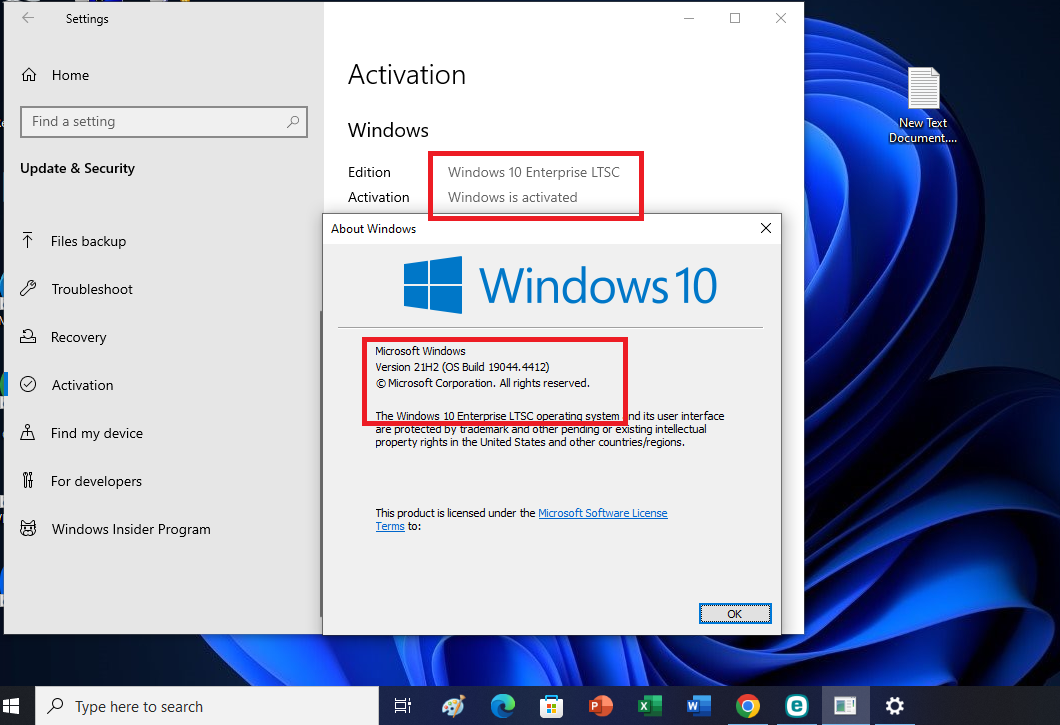
Task: Open Find my device settings
Action: 97,434
